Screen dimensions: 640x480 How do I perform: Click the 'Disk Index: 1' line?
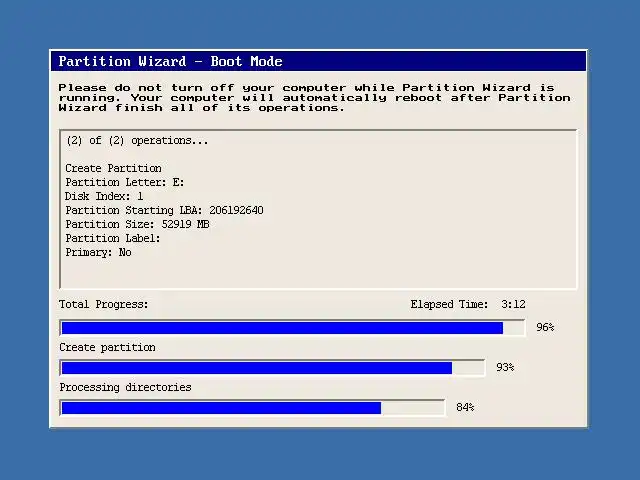point(104,196)
